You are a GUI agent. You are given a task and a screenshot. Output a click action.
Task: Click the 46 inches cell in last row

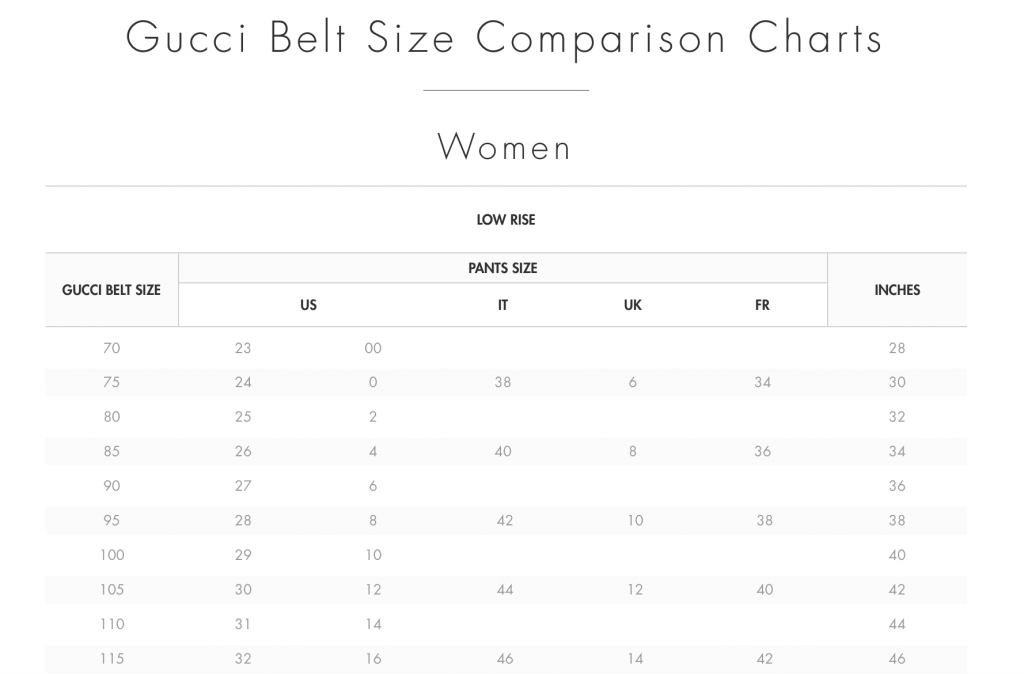[897, 659]
